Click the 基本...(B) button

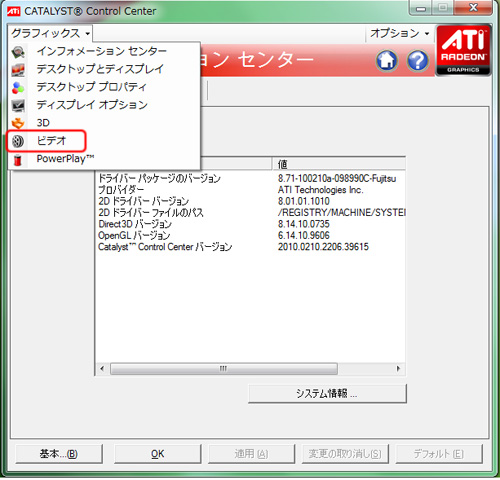(59, 454)
